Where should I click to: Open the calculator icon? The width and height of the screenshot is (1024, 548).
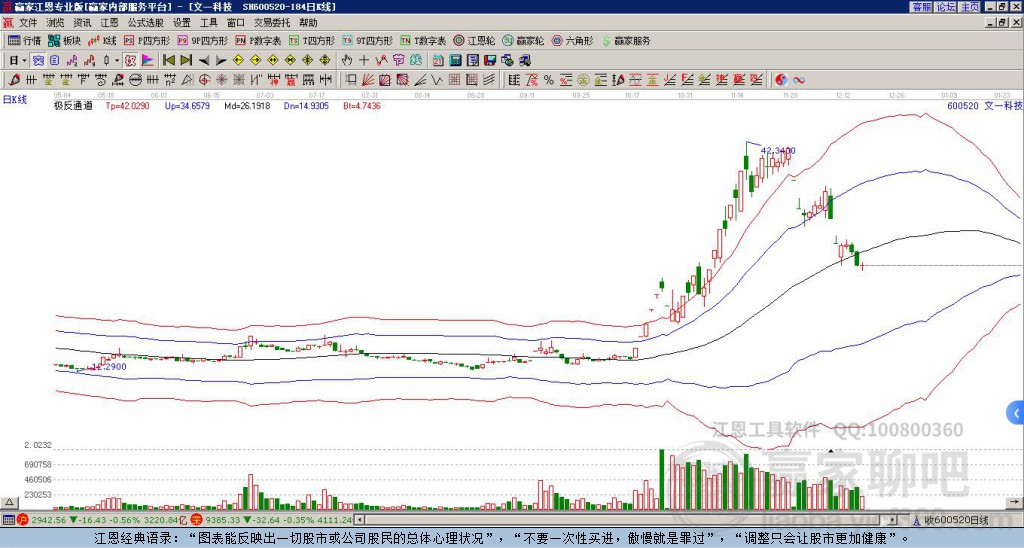click(x=455, y=61)
